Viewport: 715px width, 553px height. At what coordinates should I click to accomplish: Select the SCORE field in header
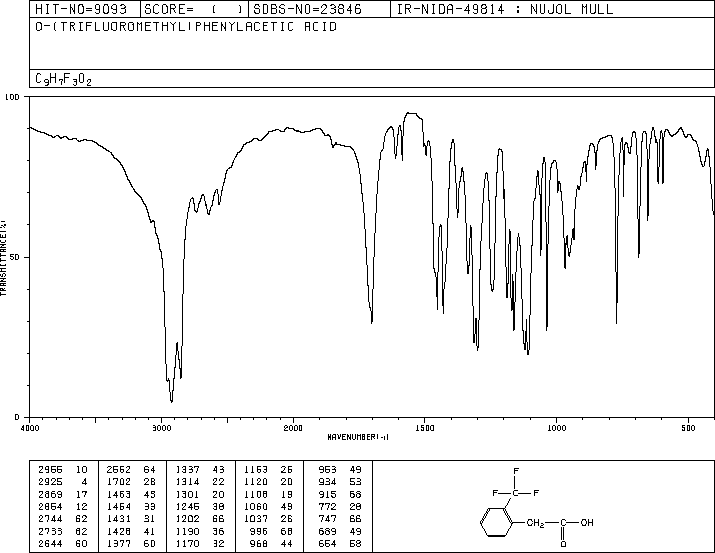pyautogui.click(x=193, y=9)
